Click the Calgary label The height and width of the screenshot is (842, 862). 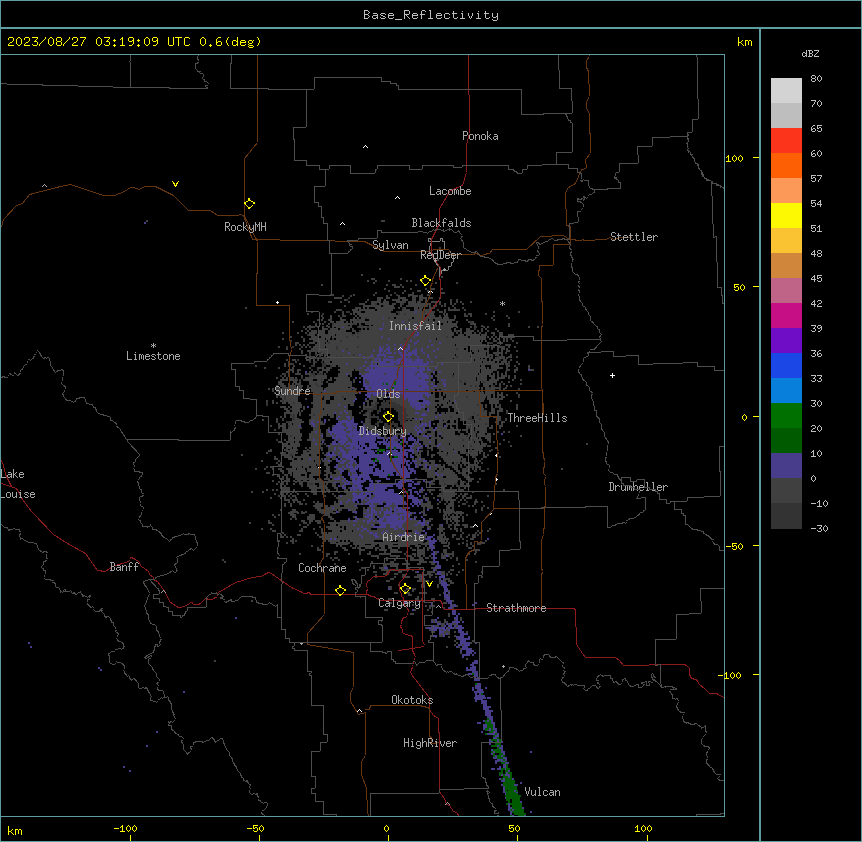(x=399, y=603)
